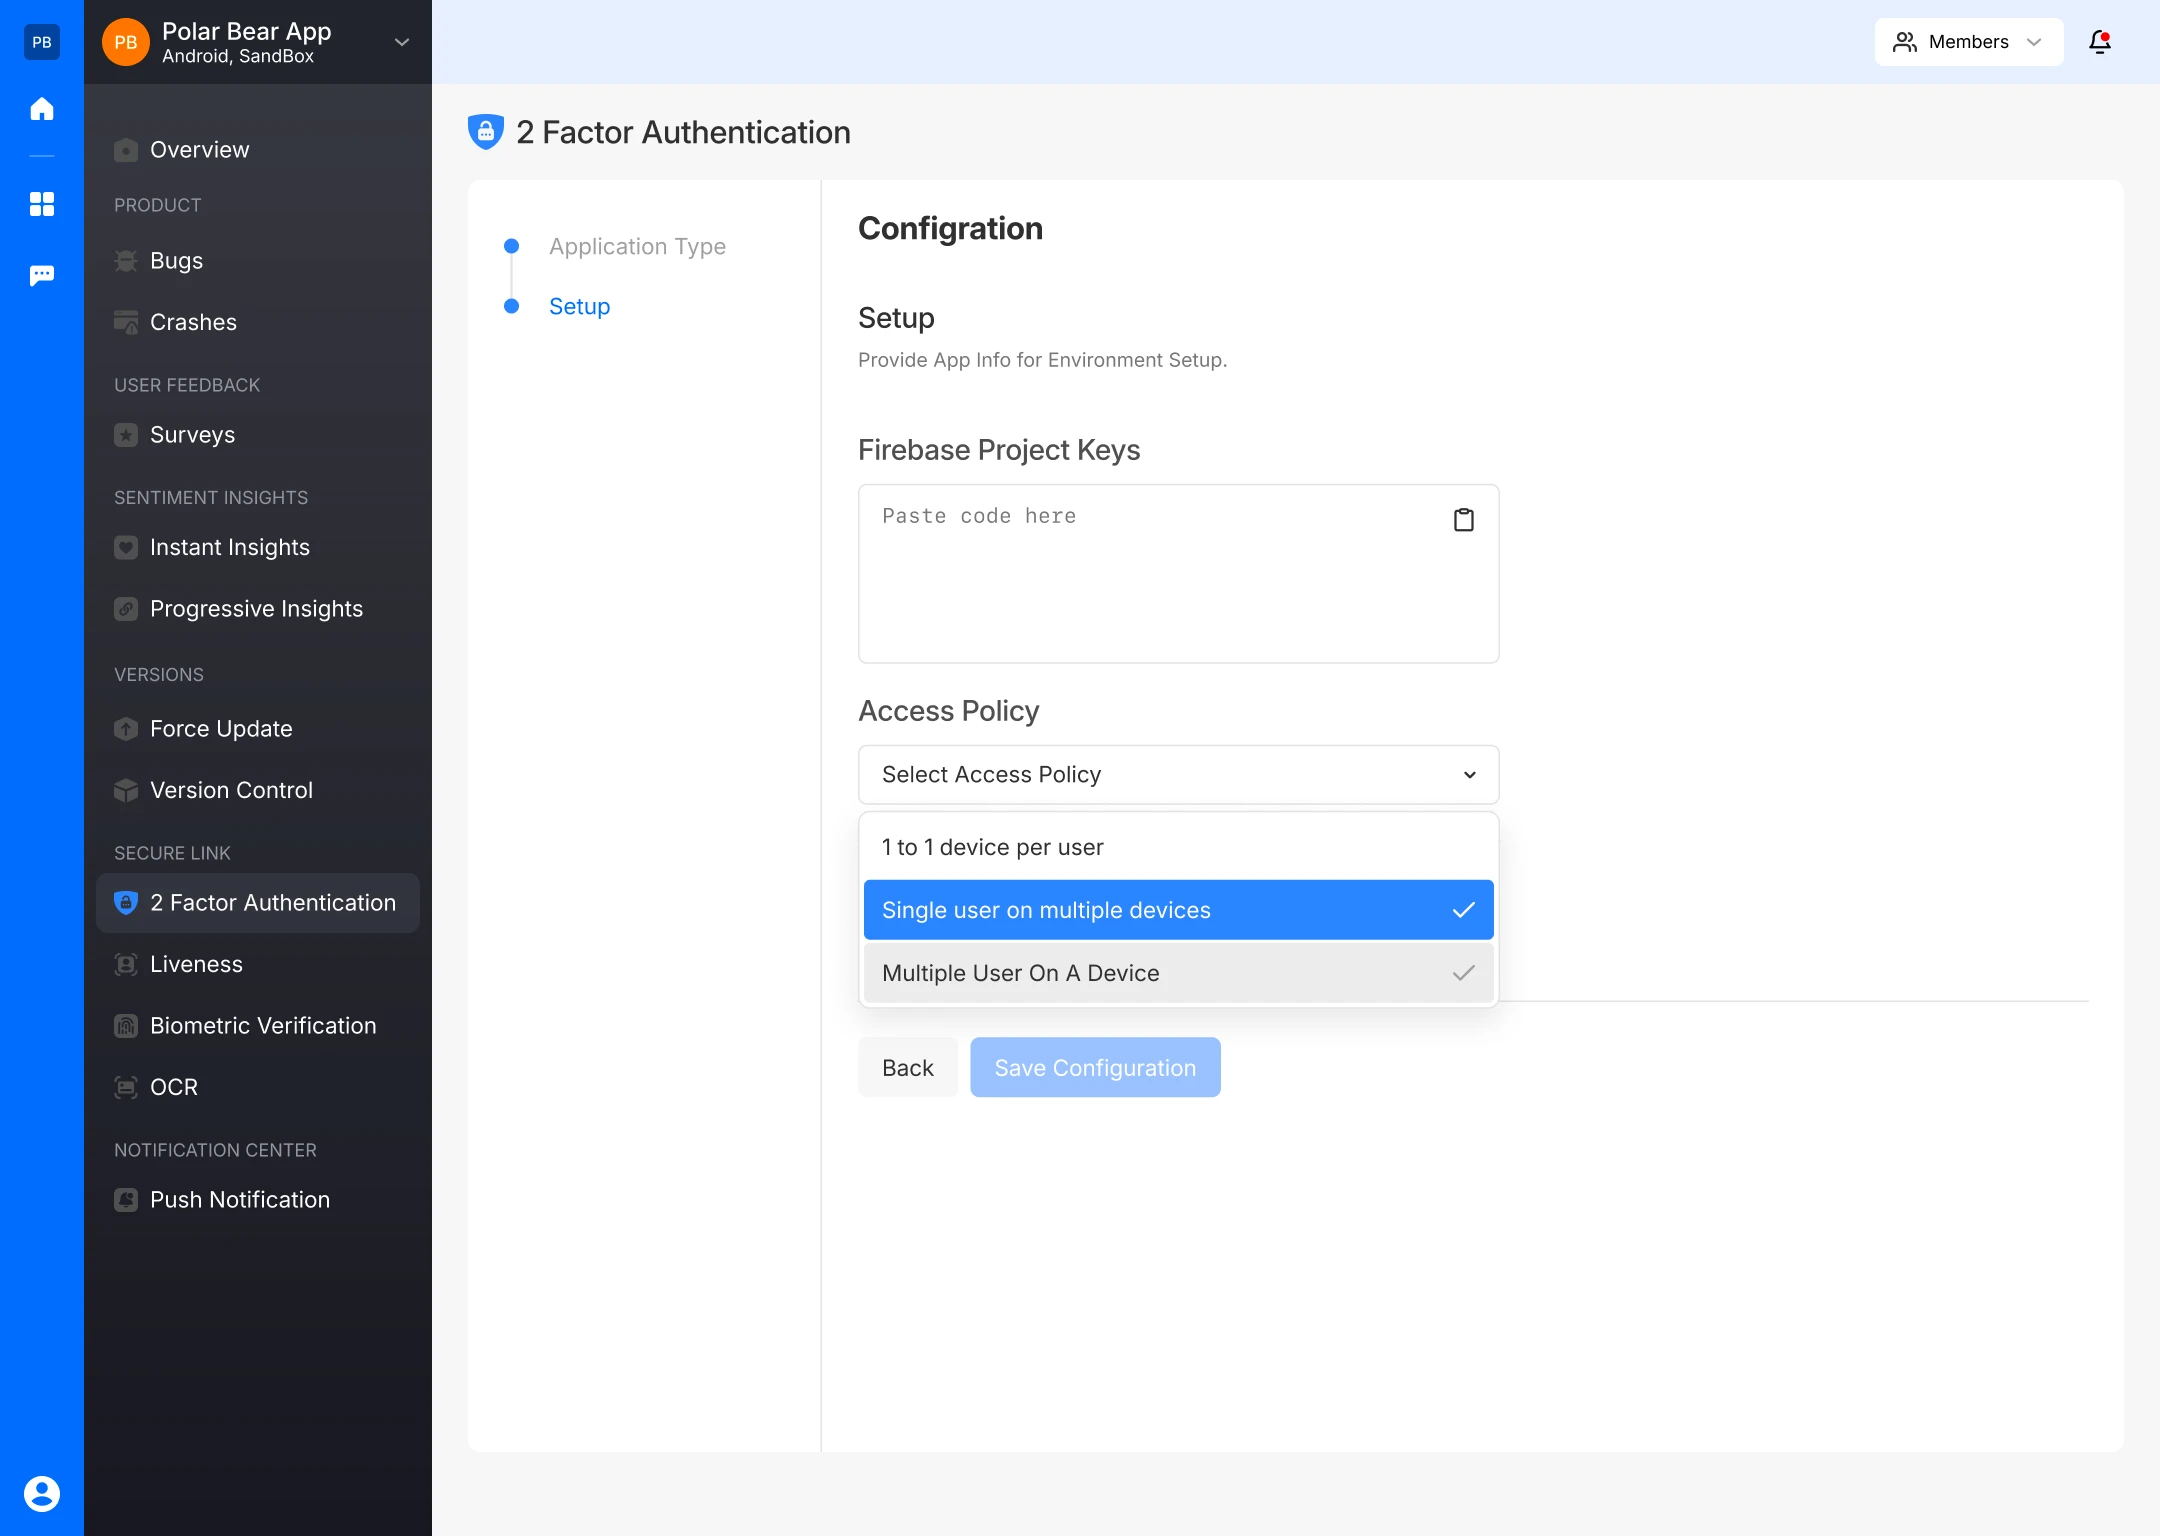Click the Bugs sidebar icon
The image size is (2160, 1536).
click(x=126, y=261)
